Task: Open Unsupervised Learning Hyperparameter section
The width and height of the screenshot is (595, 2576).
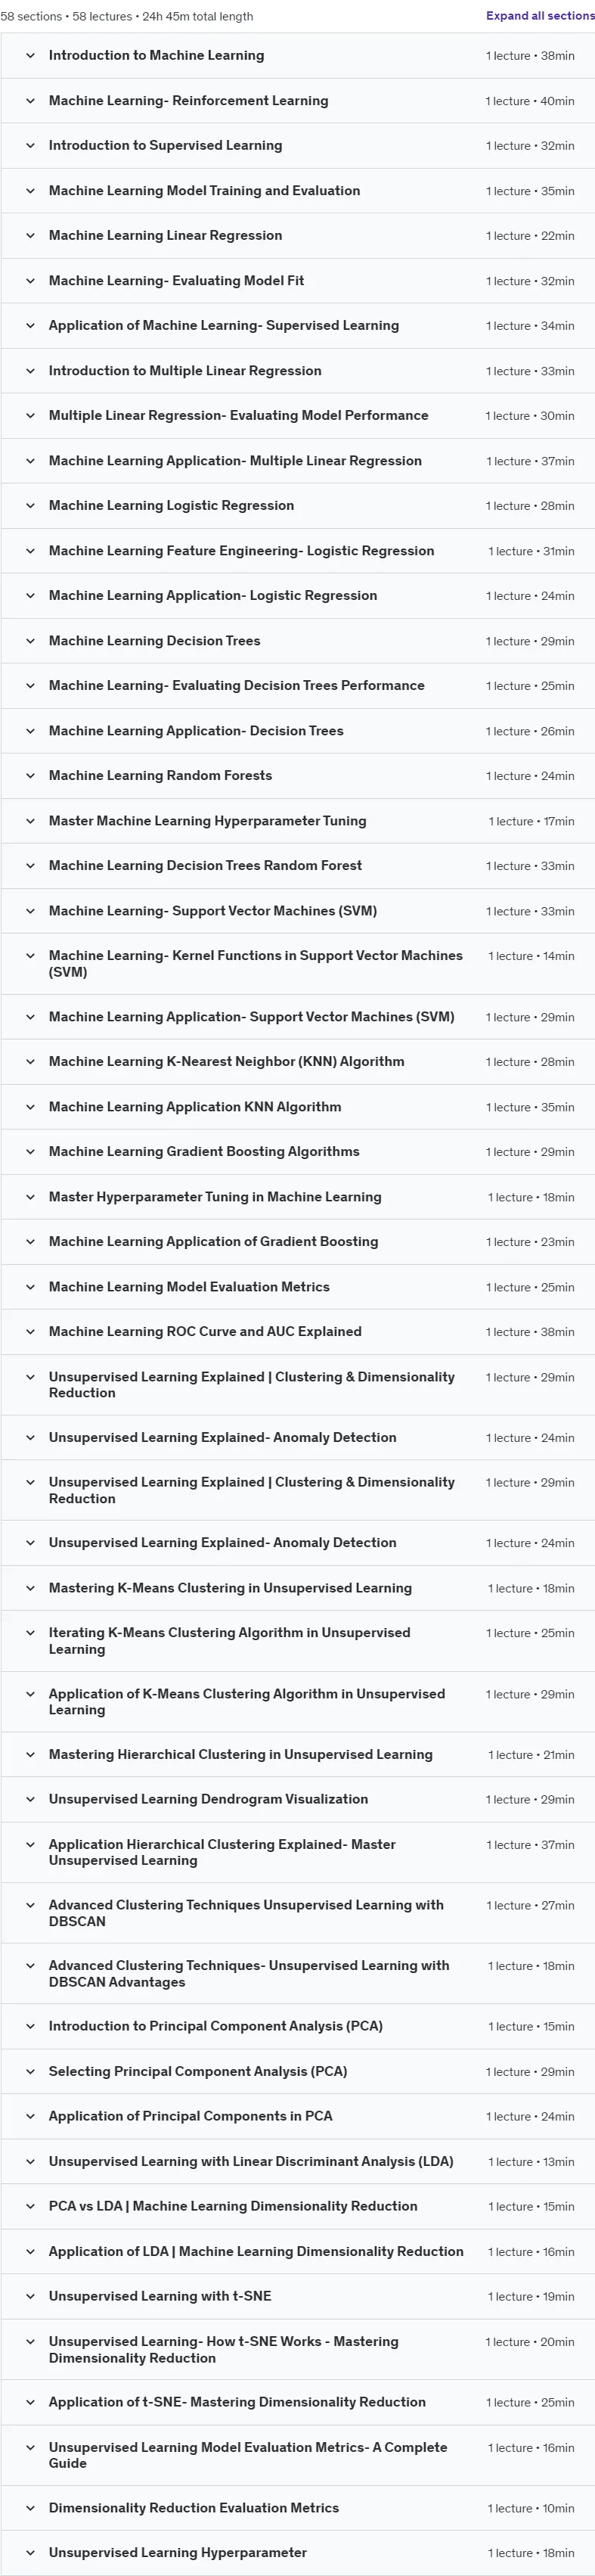Action: 298,2553
